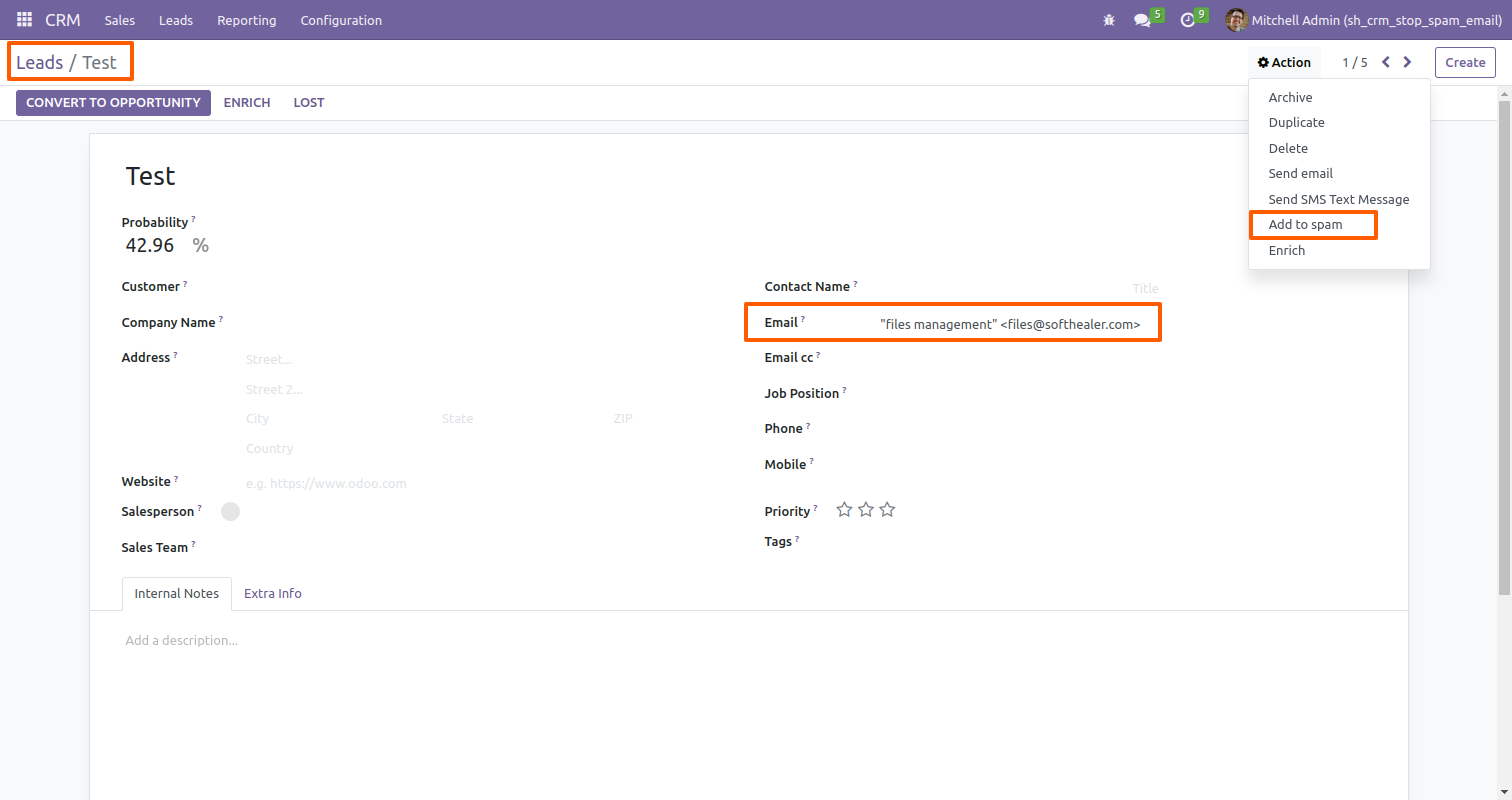This screenshot has height=800, width=1512.
Task: Click the Enrich header button
Action: (x=247, y=102)
